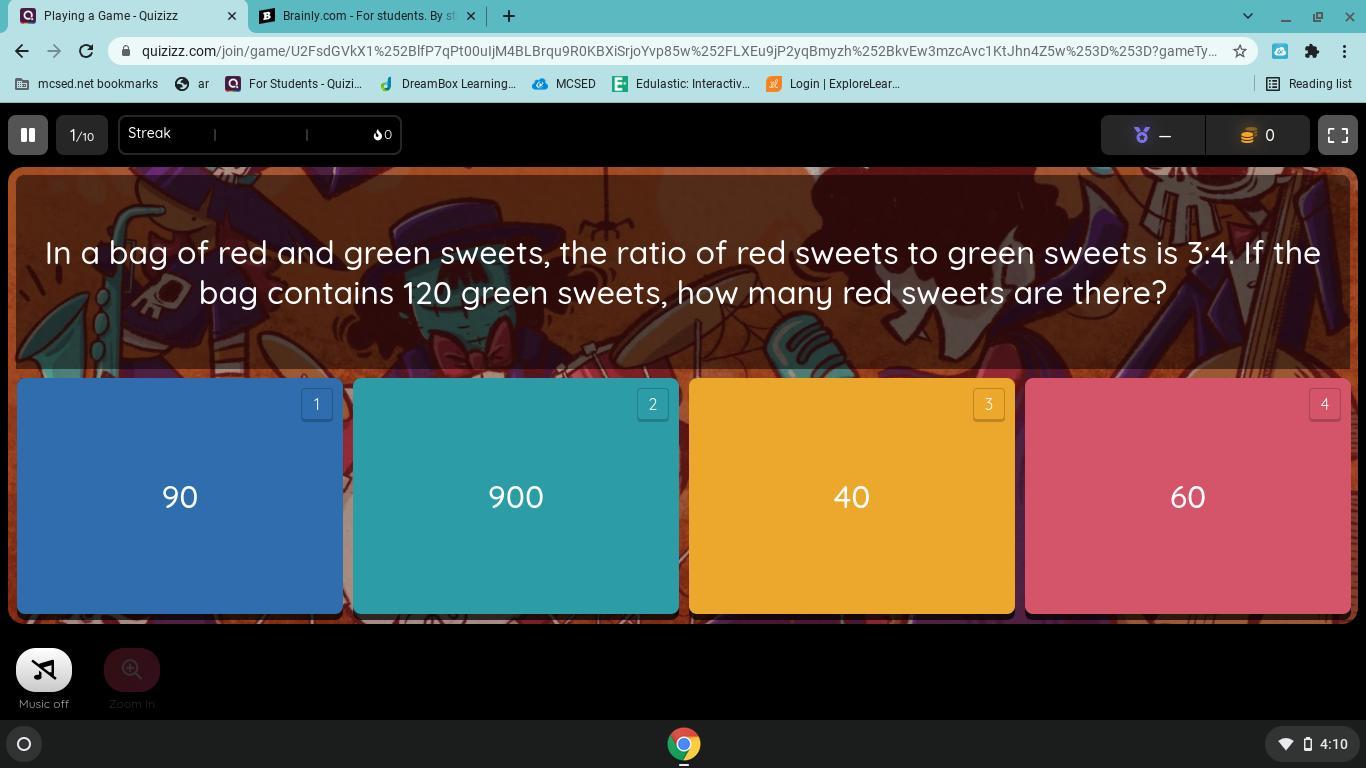Click the address bar URL
This screenshot has height=768, width=1366.
pos(679,51)
